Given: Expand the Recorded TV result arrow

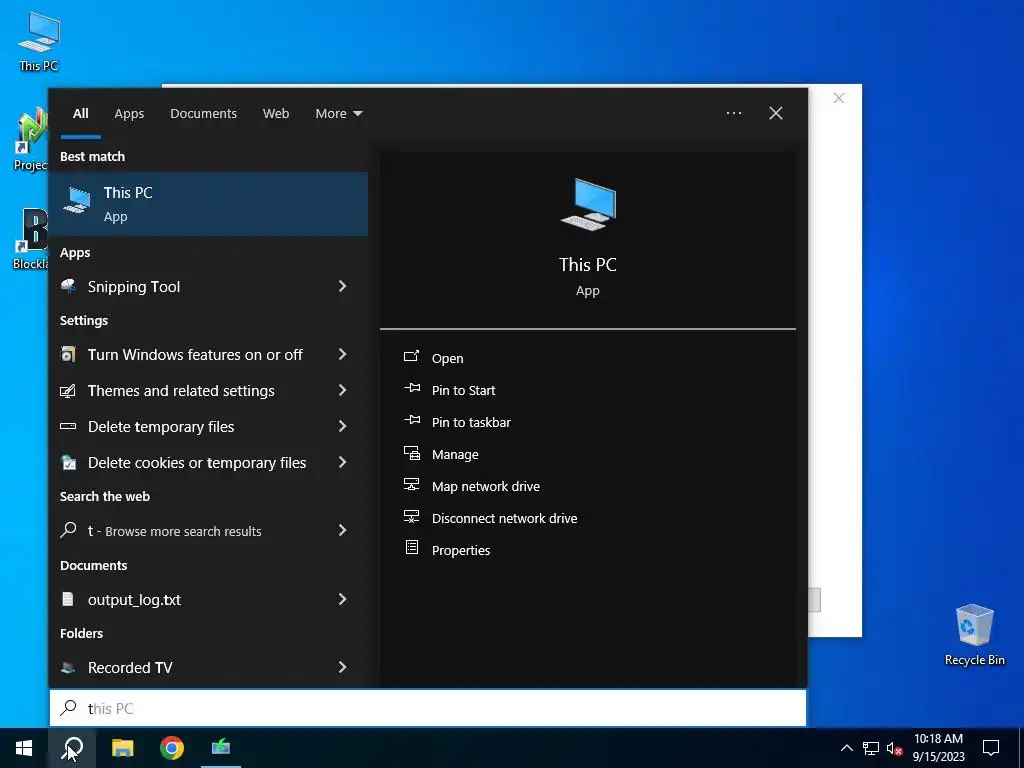Looking at the screenshot, I should 342,667.
